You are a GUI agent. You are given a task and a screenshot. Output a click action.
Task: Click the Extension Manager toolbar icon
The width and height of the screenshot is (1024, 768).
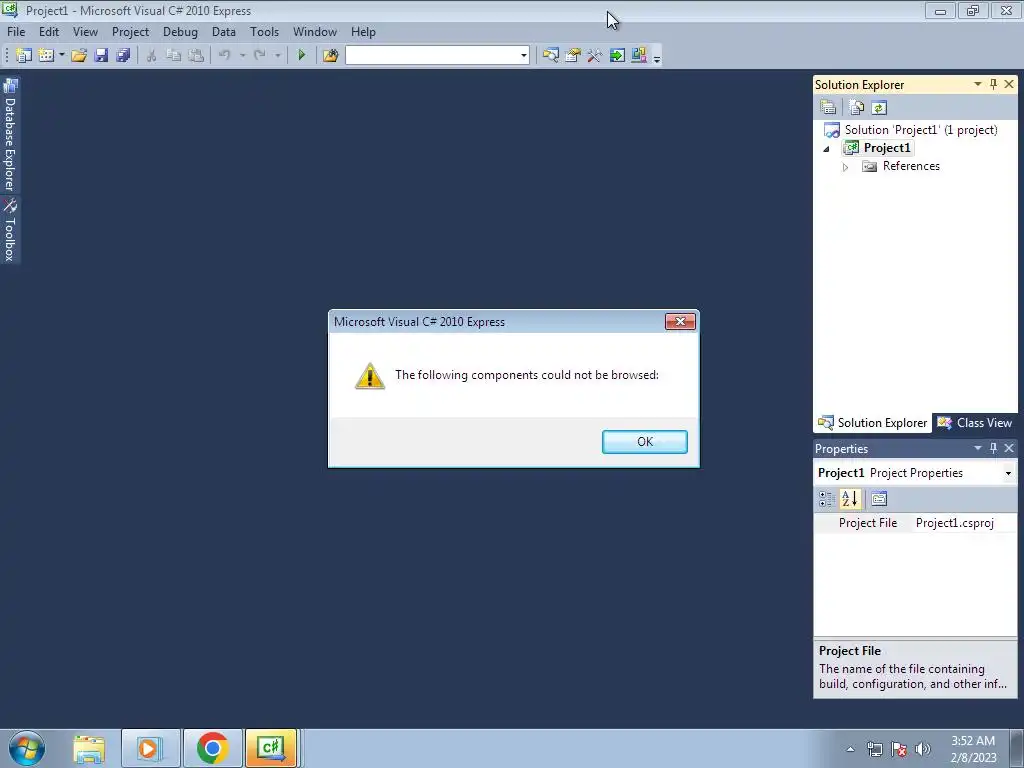[x=639, y=56]
